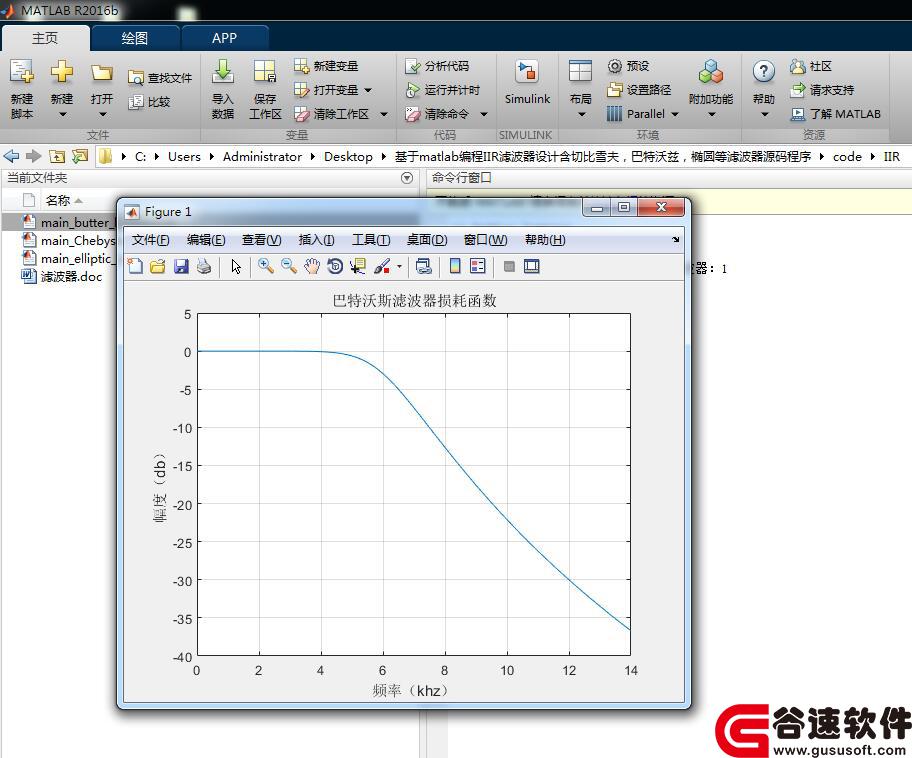Click Open File icon in figure toolbar
Image resolution: width=912 pixels, height=758 pixels.
(x=158, y=266)
